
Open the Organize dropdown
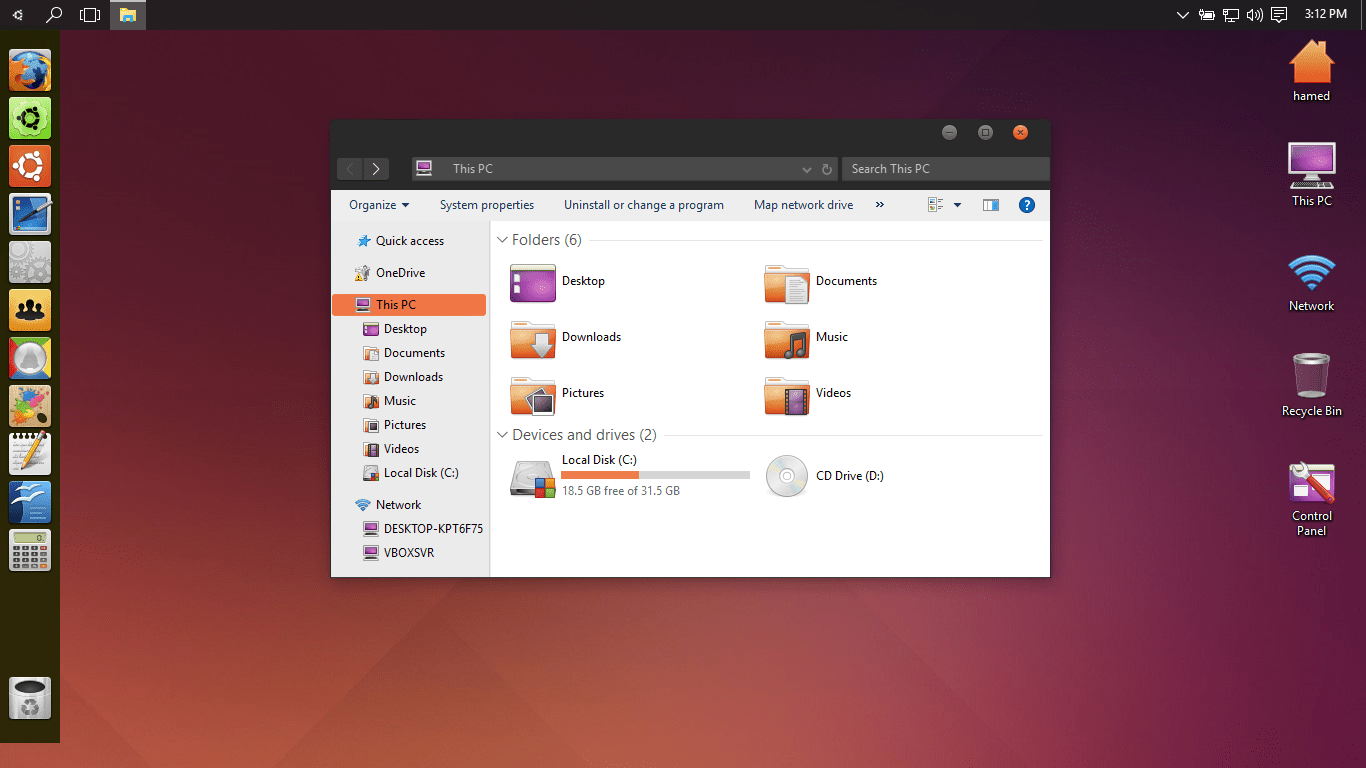[377, 204]
